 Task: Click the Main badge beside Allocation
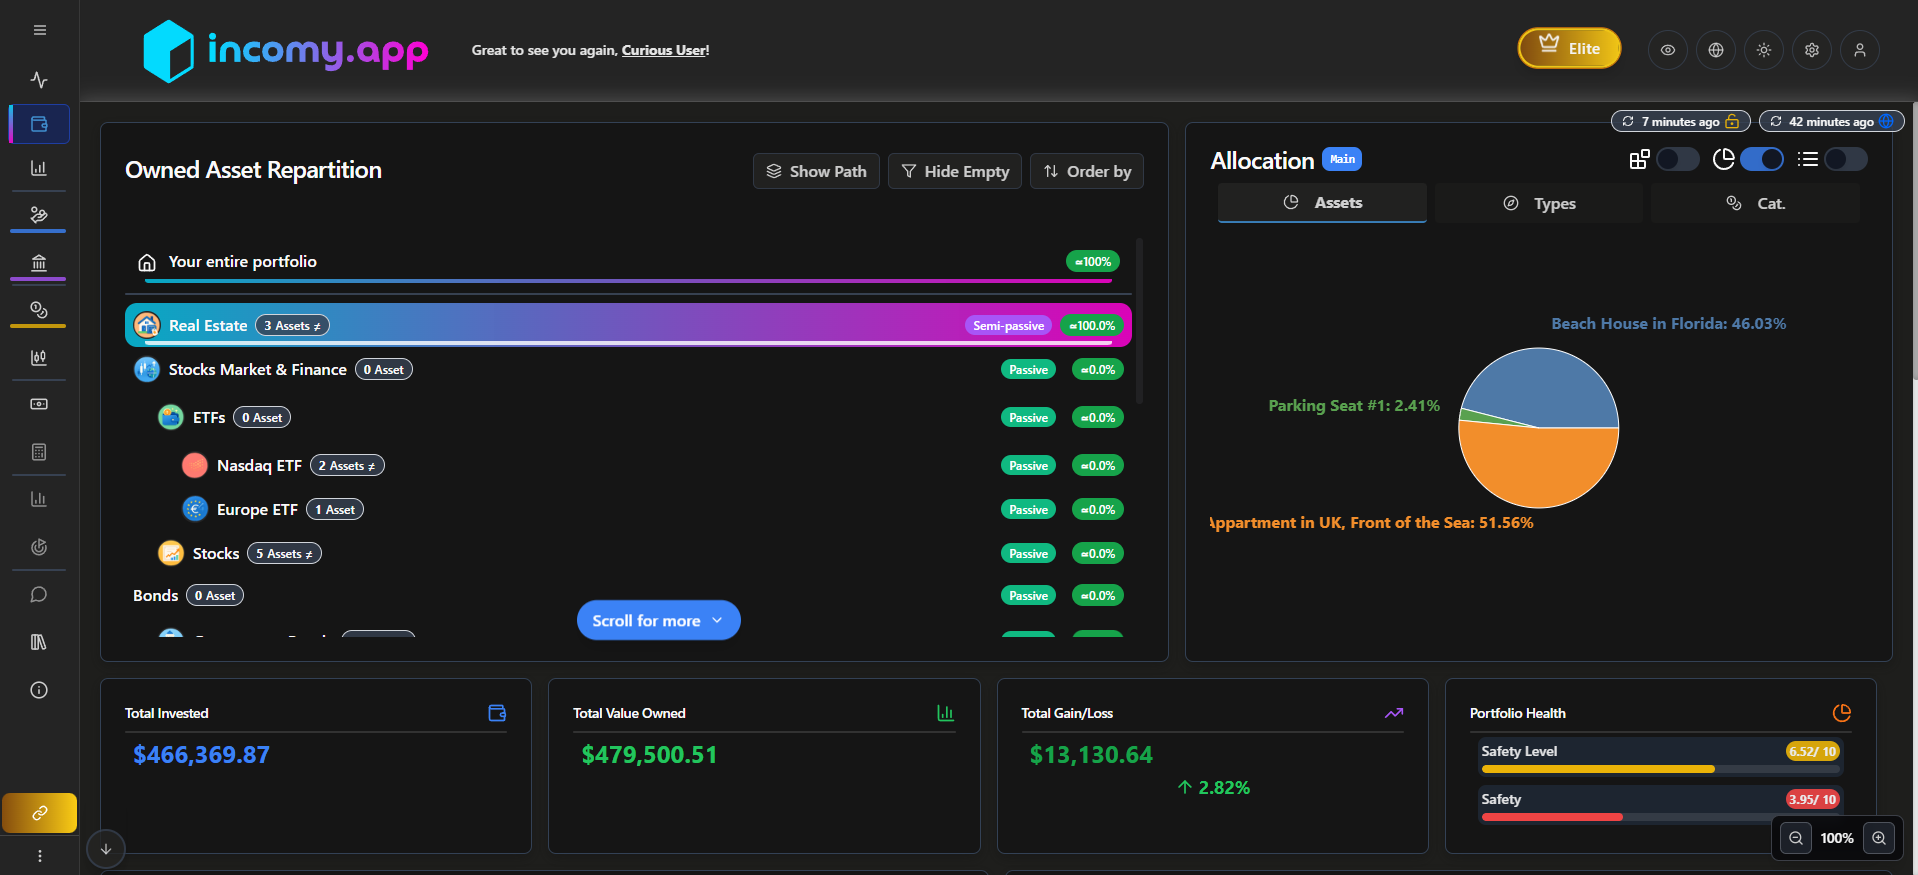coord(1342,159)
